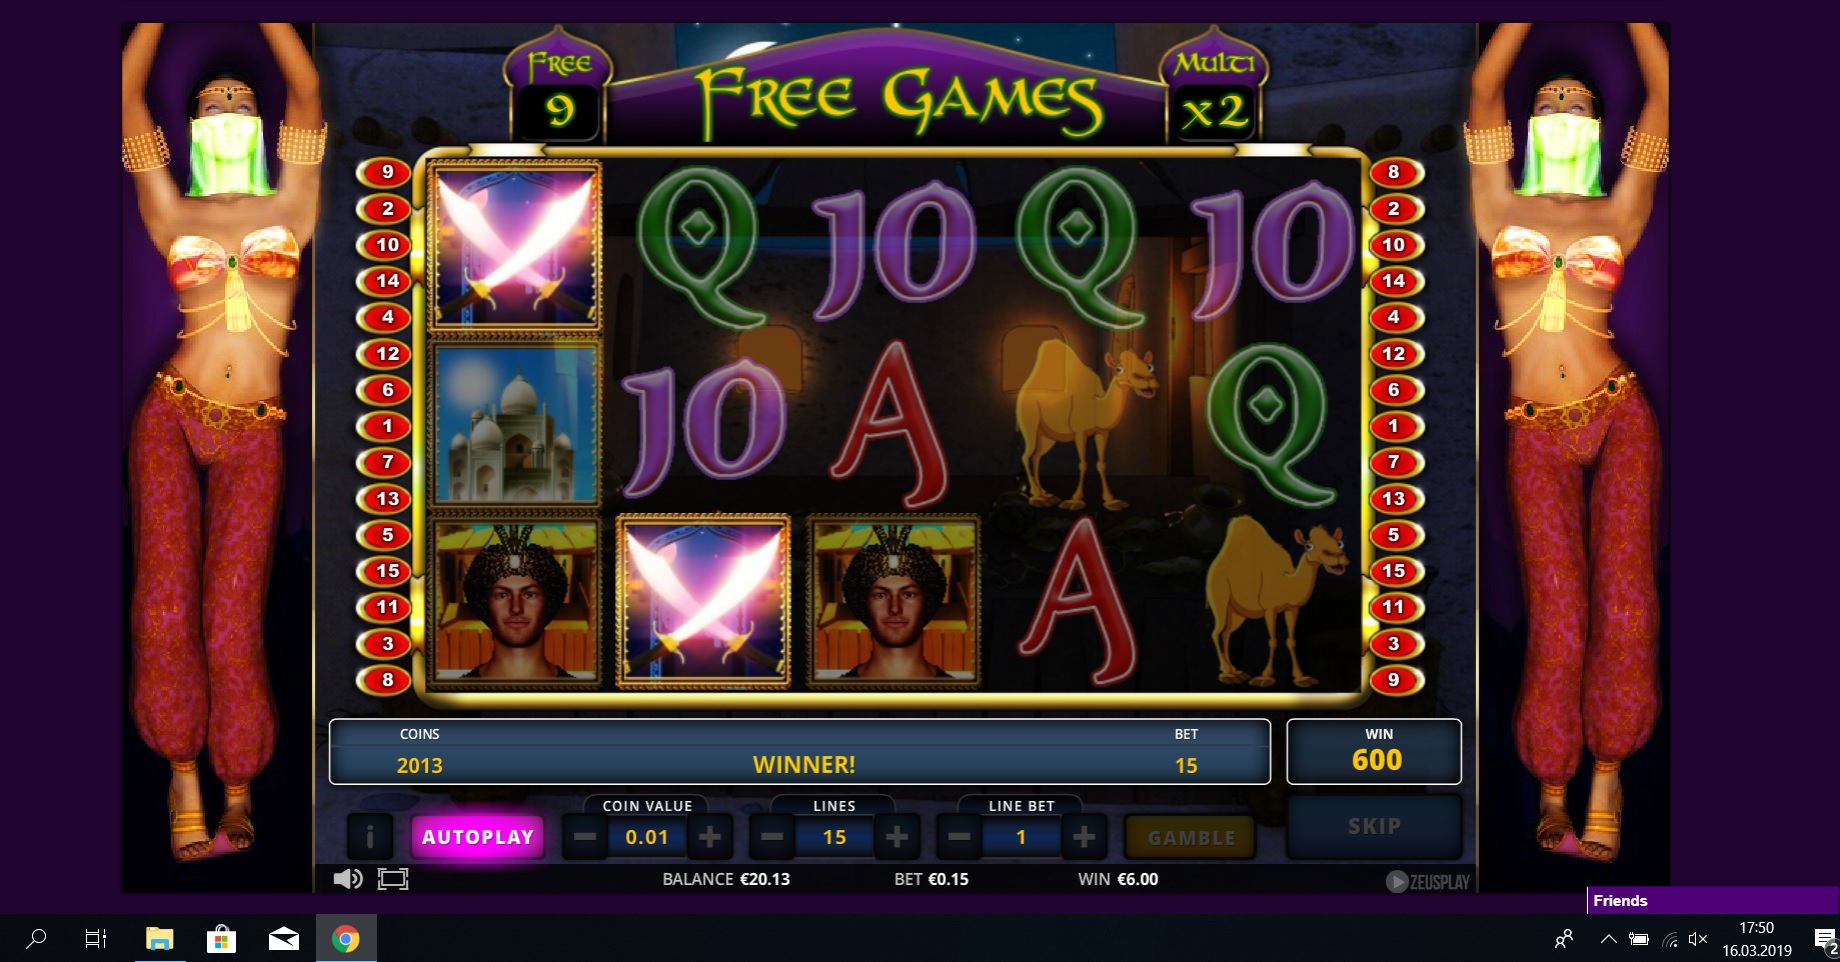Decrease coin value with minus button
This screenshot has height=962, width=1840.
point(585,837)
